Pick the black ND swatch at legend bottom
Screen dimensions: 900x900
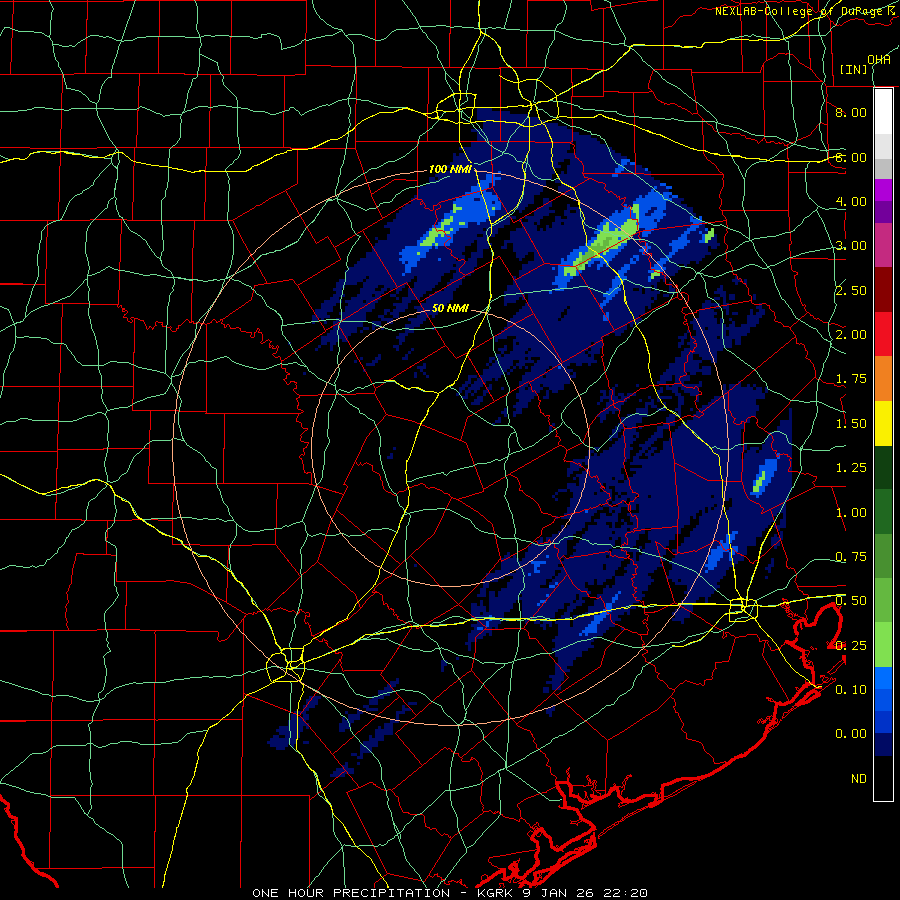point(883,778)
